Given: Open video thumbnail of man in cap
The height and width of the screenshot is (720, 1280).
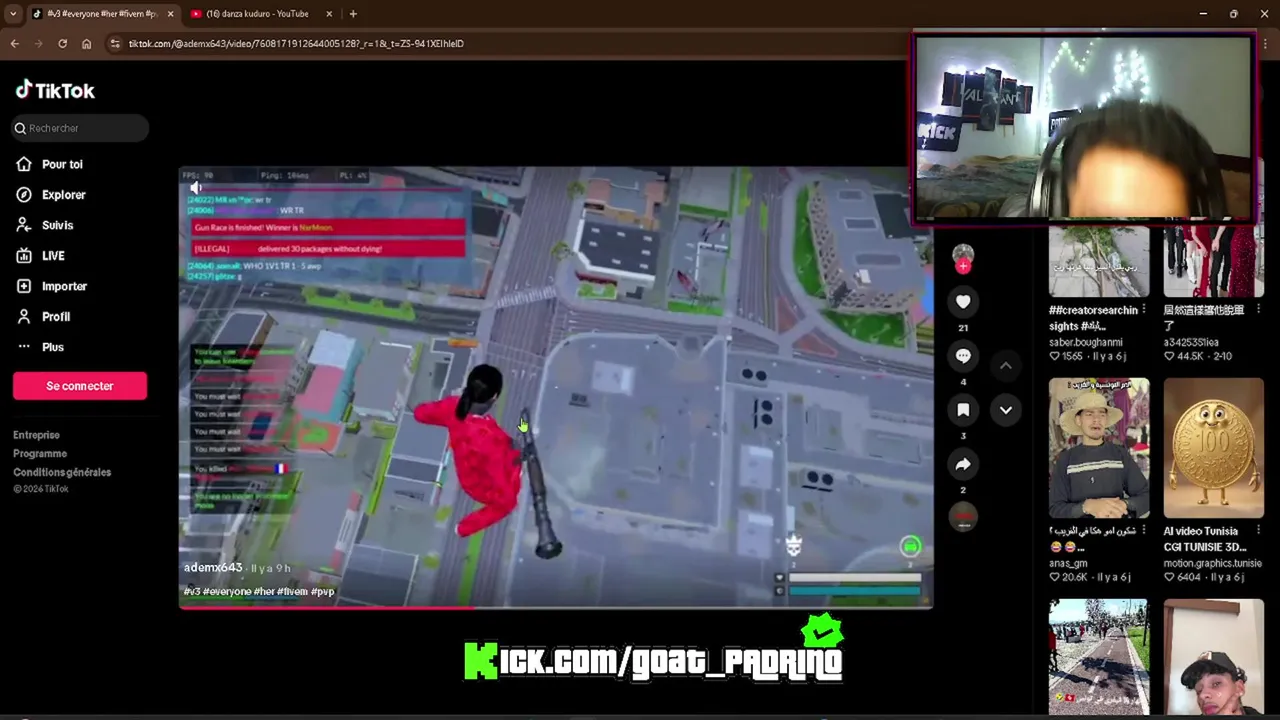Looking at the screenshot, I should [1213, 657].
